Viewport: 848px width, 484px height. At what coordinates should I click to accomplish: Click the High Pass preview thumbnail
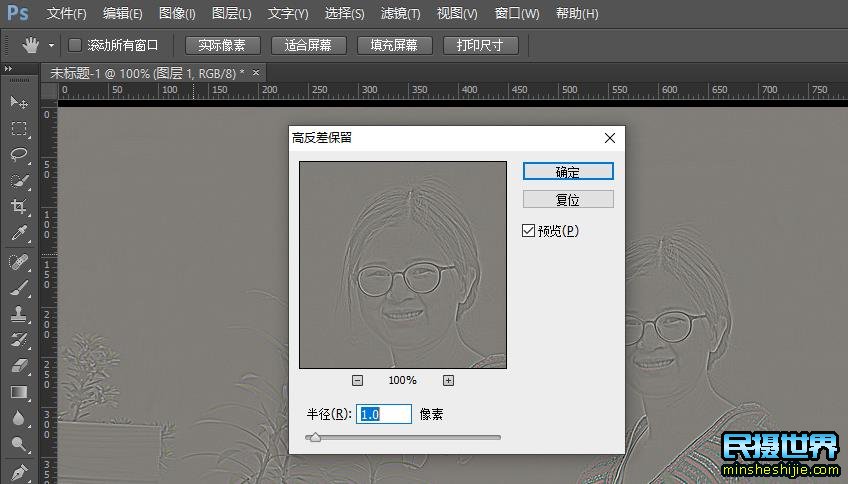[x=403, y=265]
